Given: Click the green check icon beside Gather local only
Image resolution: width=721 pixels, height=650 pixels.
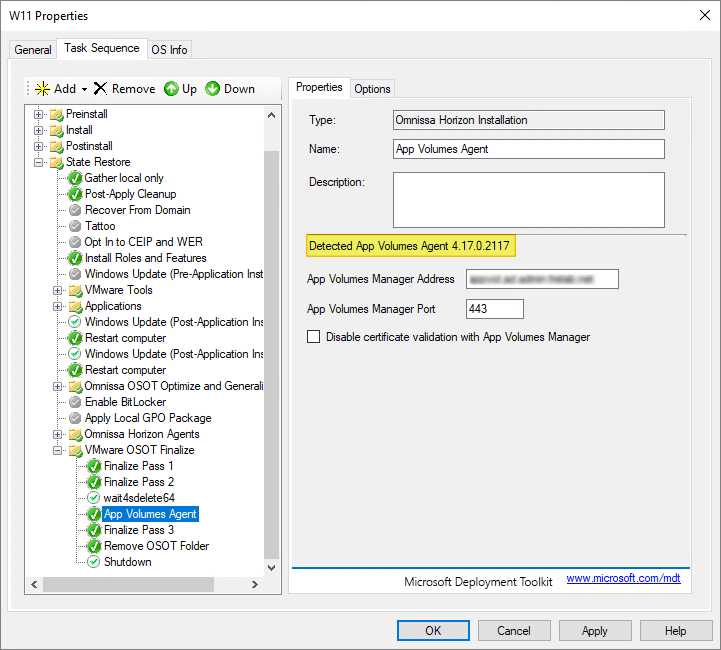Looking at the screenshot, I should click(x=75, y=178).
